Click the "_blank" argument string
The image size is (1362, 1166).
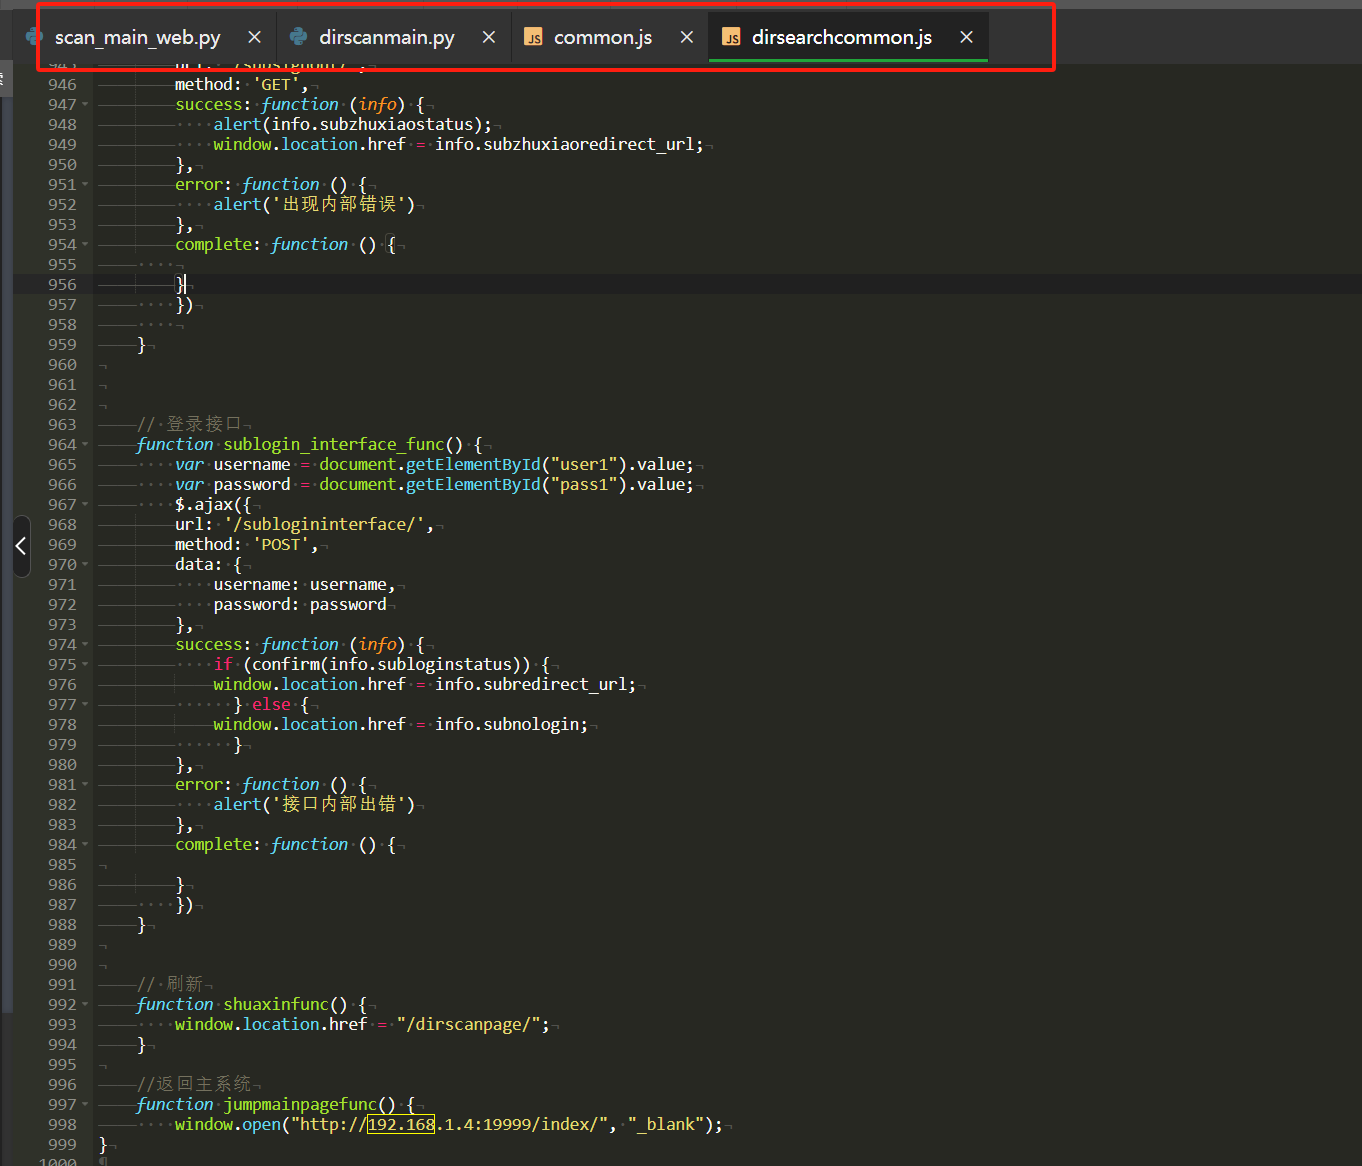[666, 1124]
